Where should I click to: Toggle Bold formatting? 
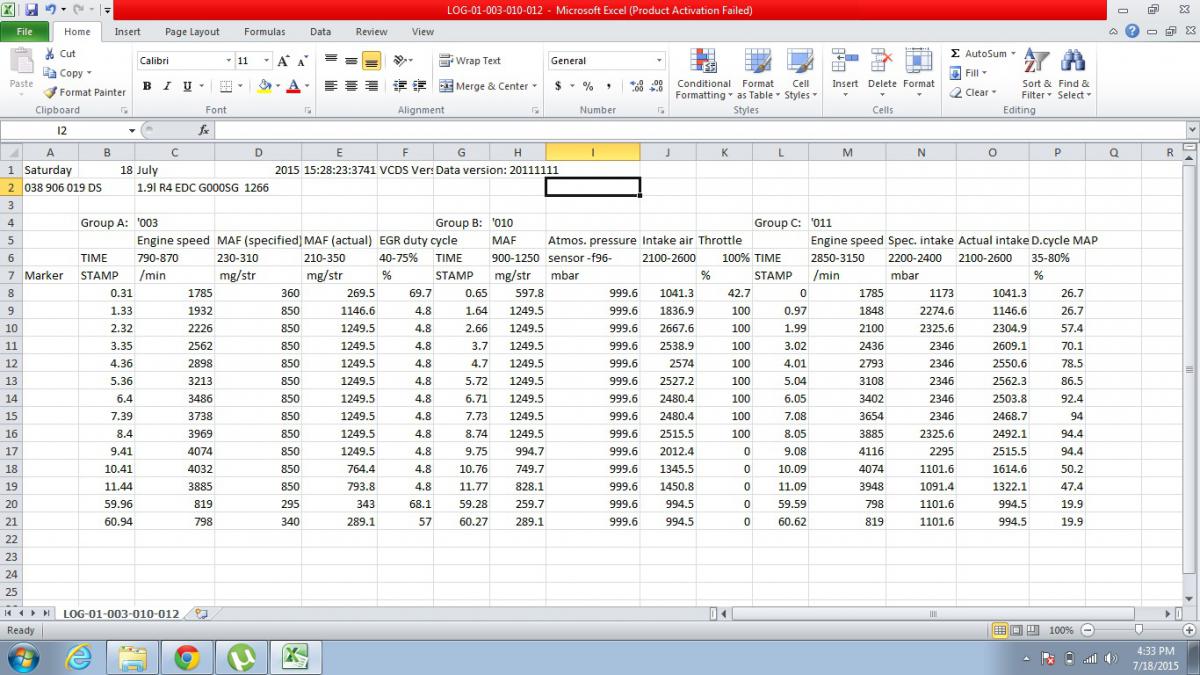click(147, 86)
